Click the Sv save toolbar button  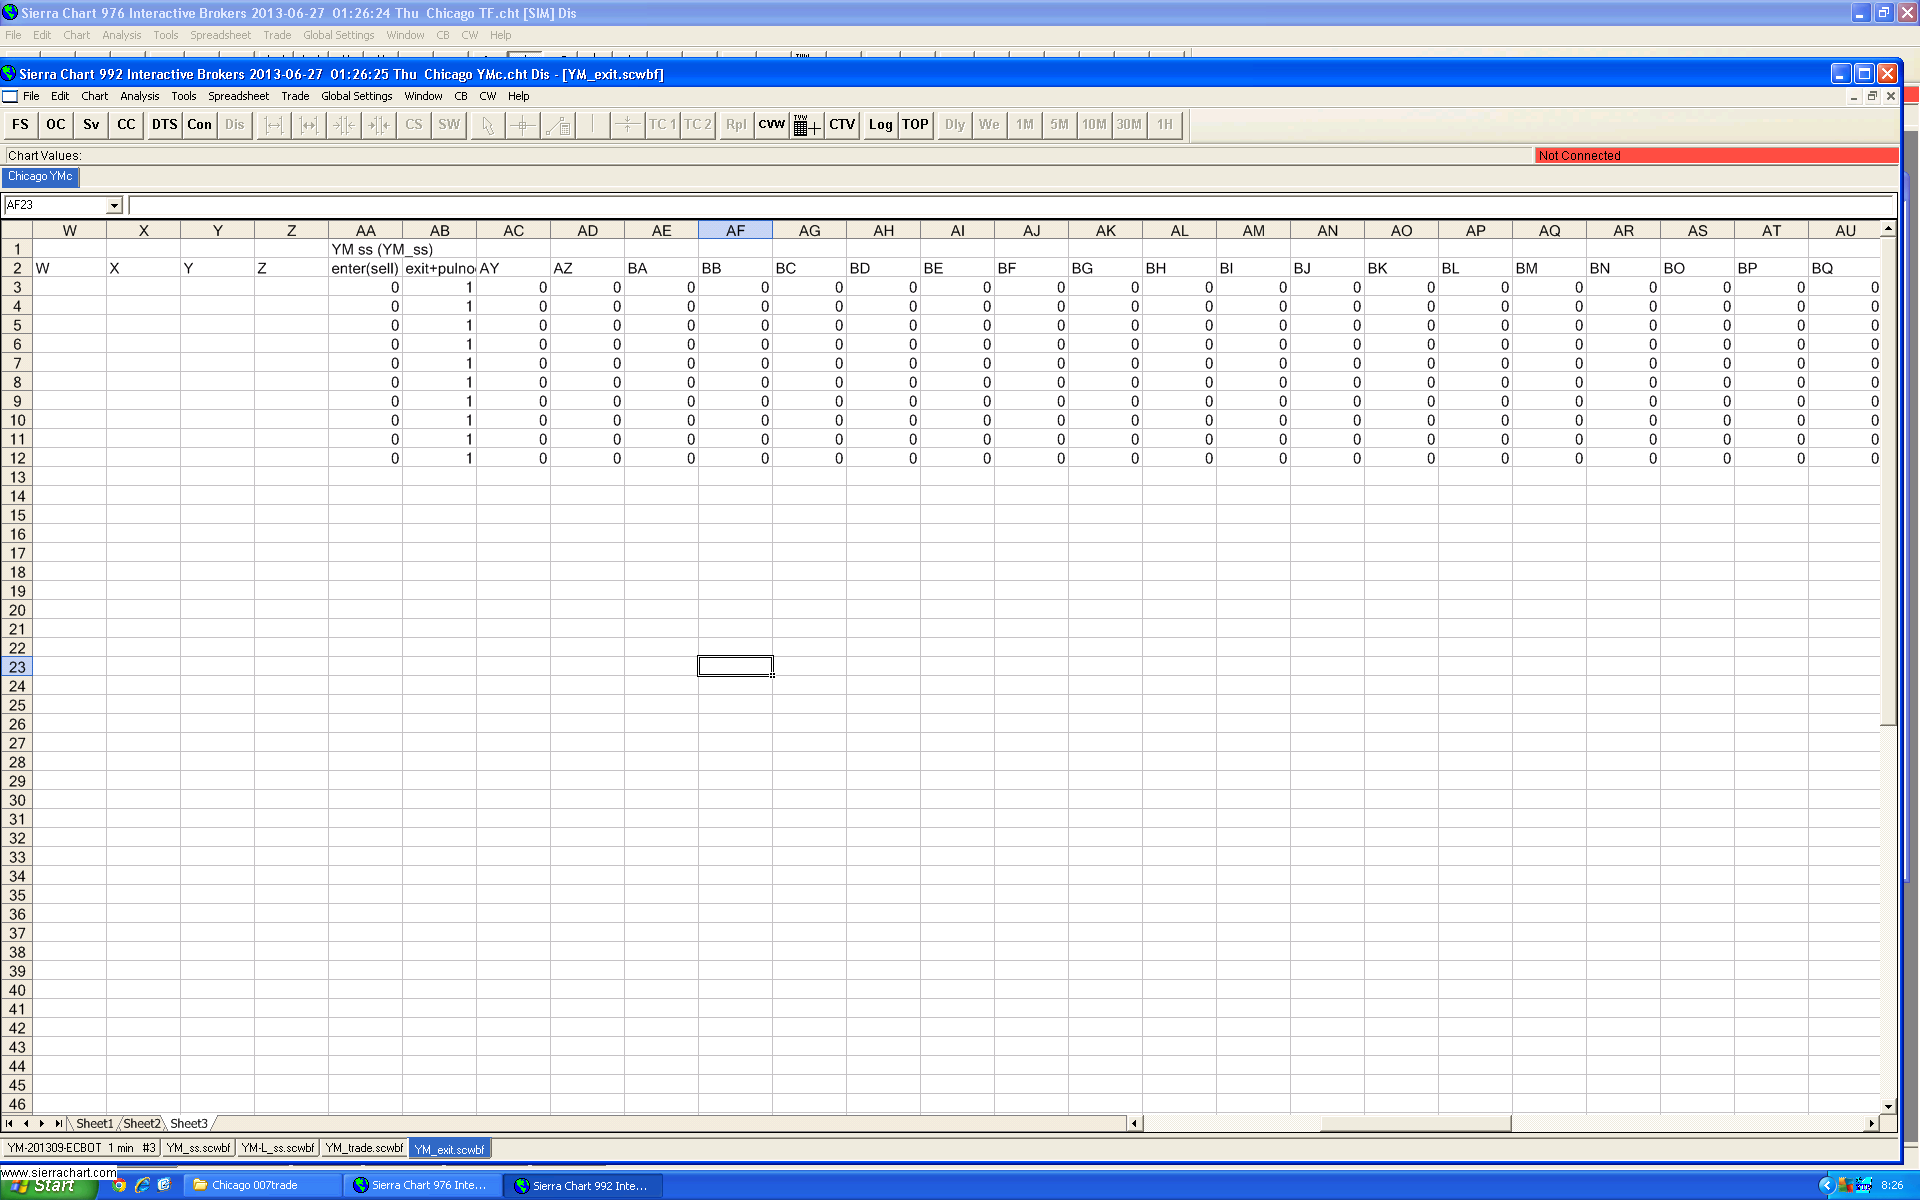pos(91,125)
